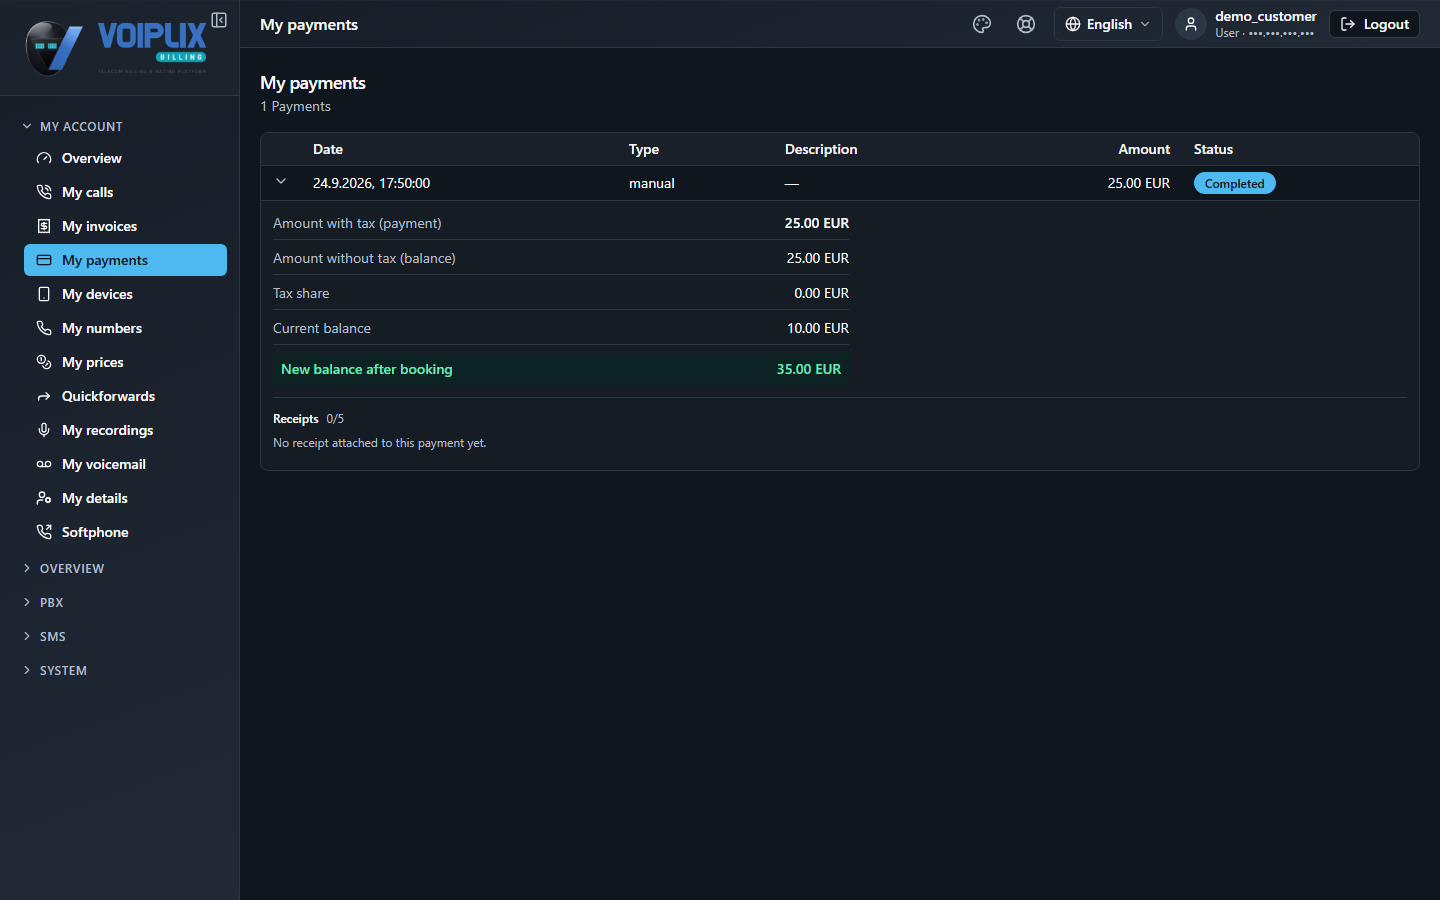Click the My prices coins icon
1440x900 pixels.
pos(44,362)
